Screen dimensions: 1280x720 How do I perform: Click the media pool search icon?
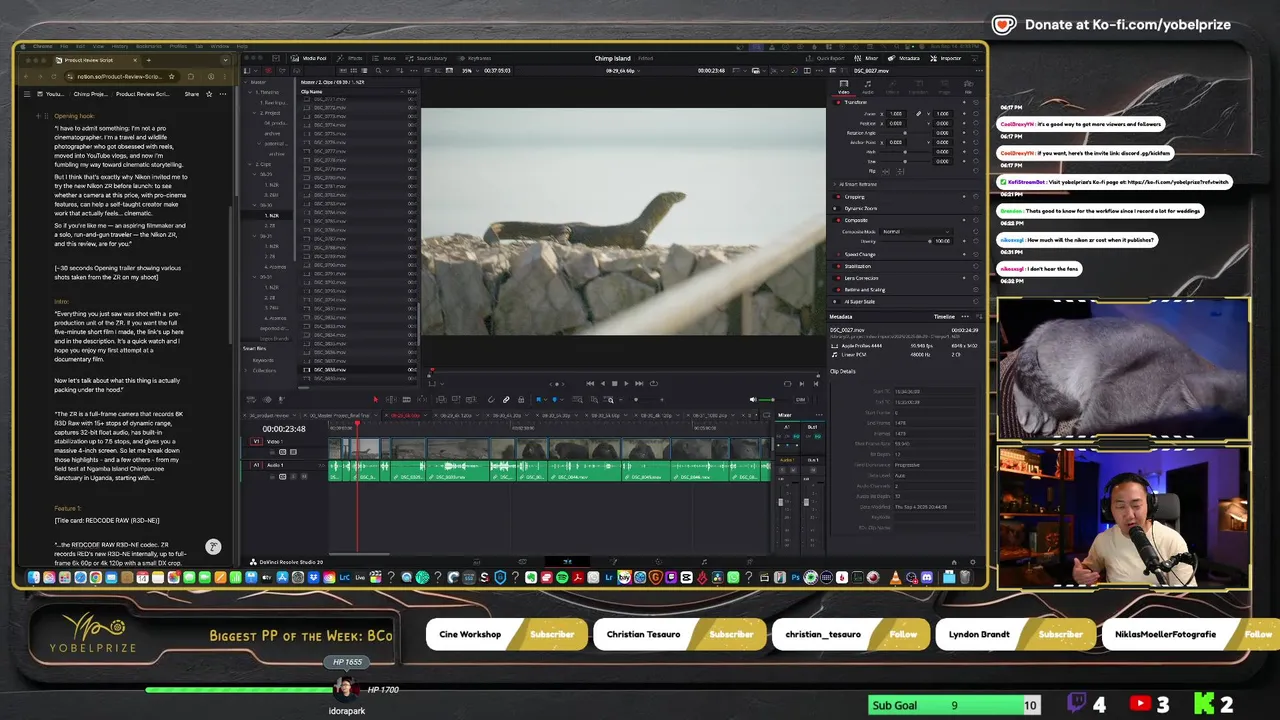pos(379,71)
